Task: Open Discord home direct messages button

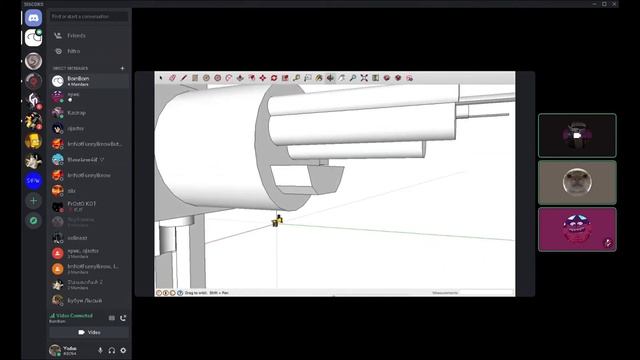Action: 33,18
